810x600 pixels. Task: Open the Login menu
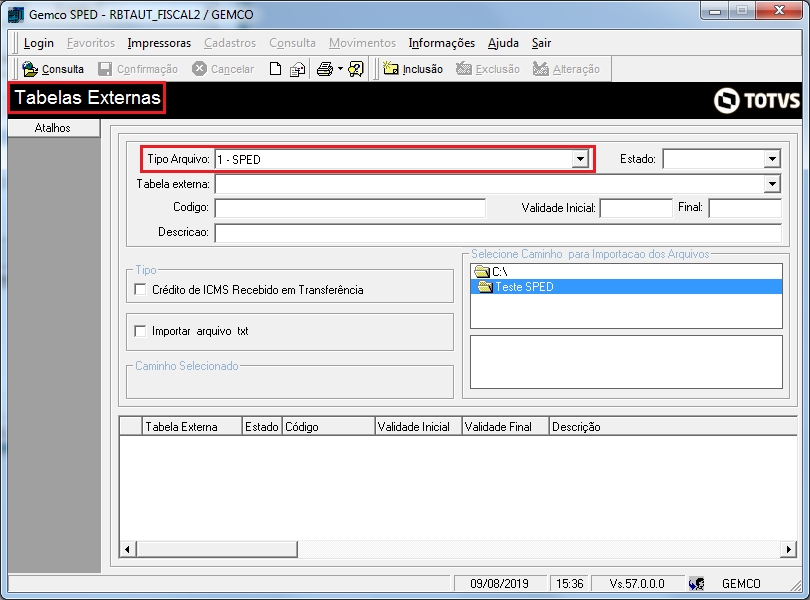click(x=39, y=43)
